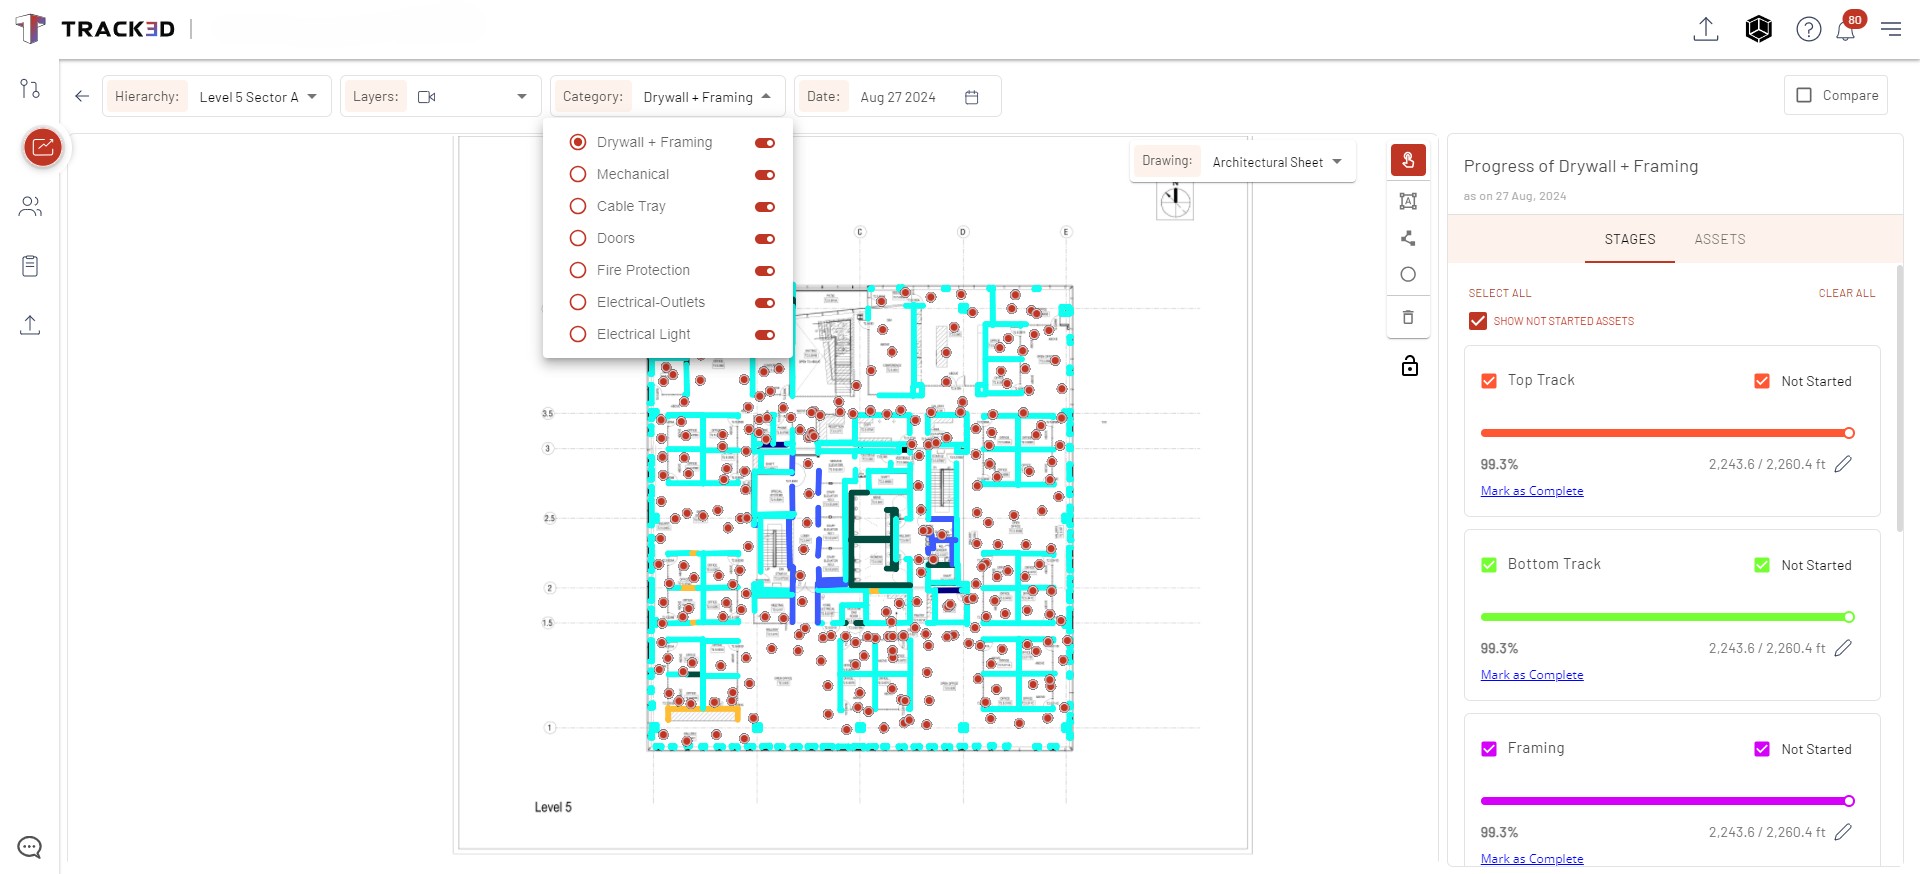
Task: Click the Track3D logo icon
Action: [x=31, y=28]
